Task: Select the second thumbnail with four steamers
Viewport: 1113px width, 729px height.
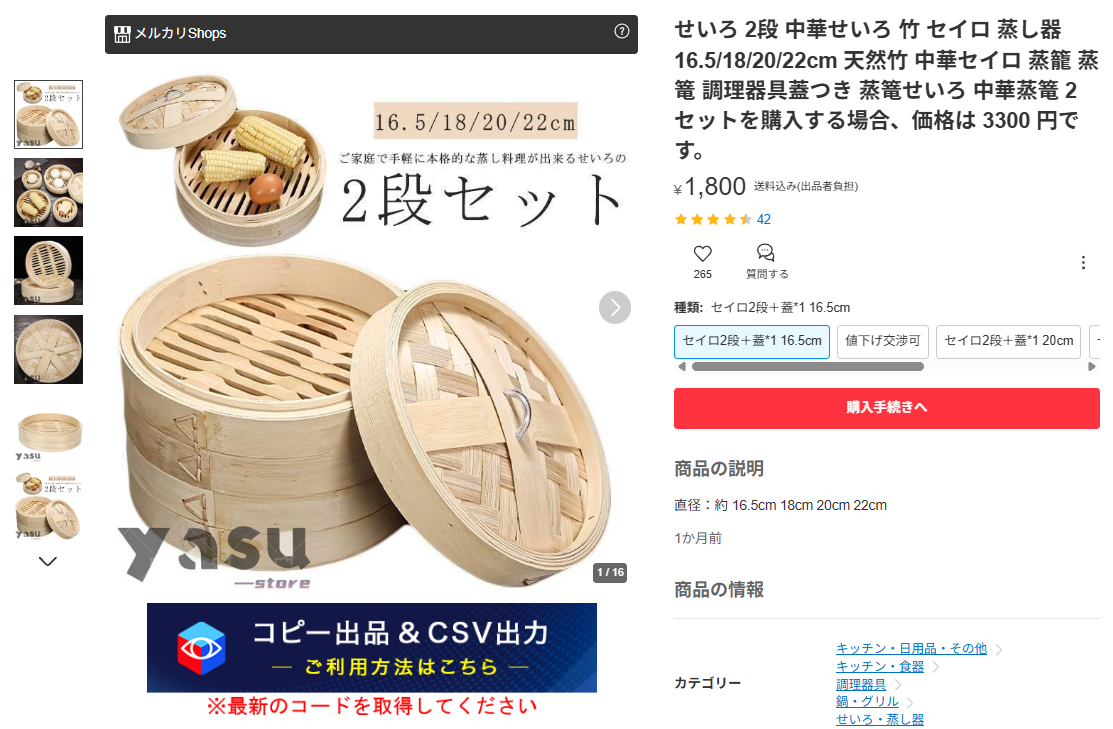Action: [x=48, y=192]
